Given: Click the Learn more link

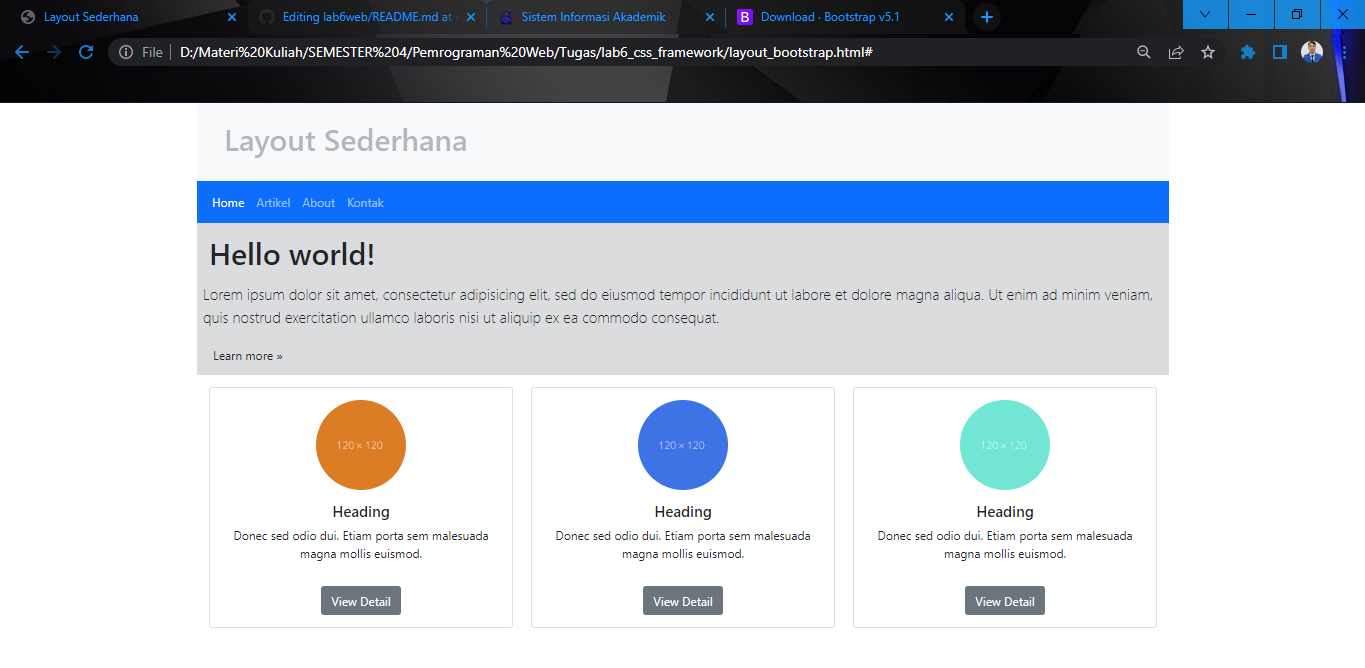Looking at the screenshot, I should (x=247, y=355).
